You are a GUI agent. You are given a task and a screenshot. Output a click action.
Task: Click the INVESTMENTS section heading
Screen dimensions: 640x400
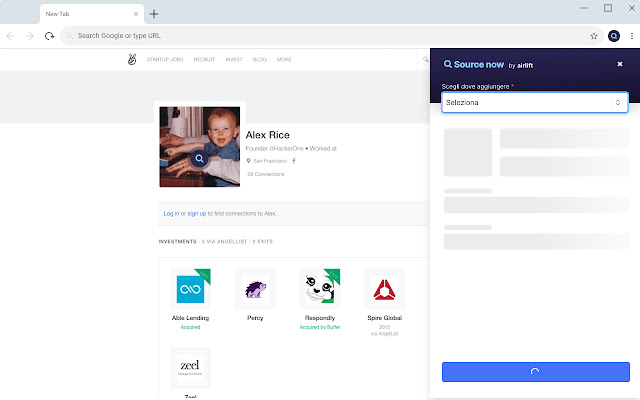pos(178,242)
